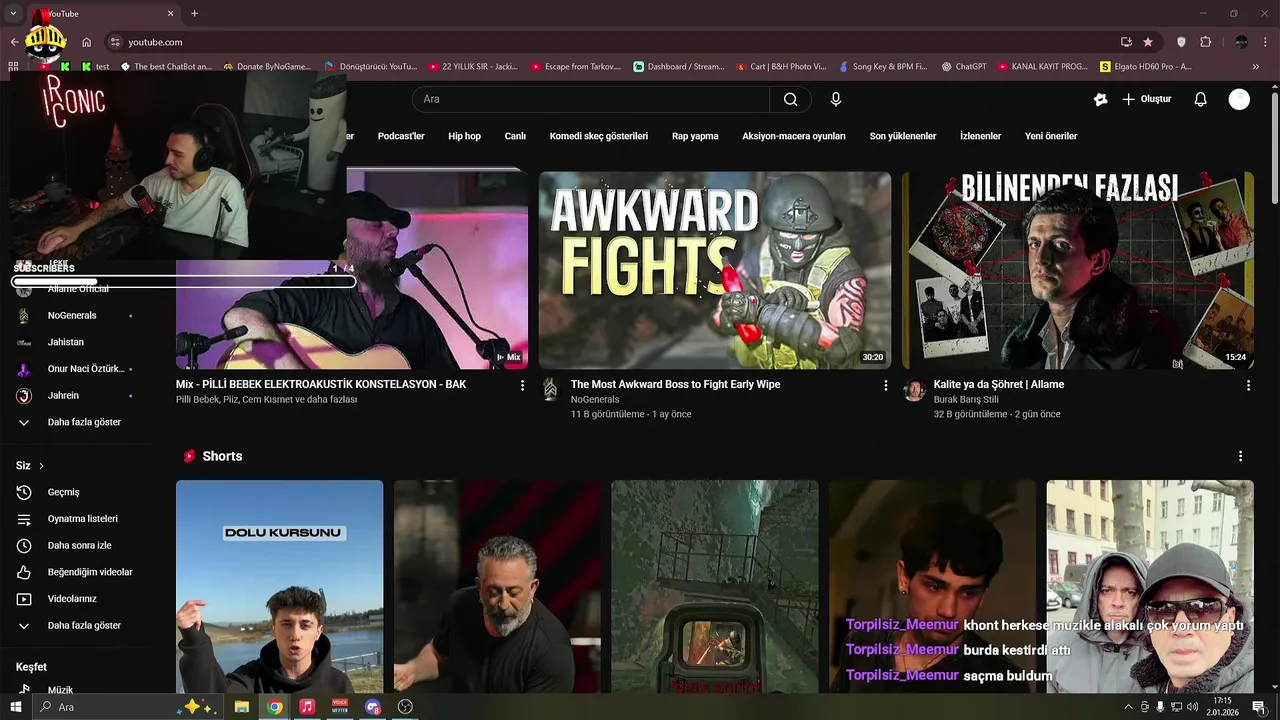Open Chrome extensions puzzle icon
The width and height of the screenshot is (1280, 720).
[1205, 42]
